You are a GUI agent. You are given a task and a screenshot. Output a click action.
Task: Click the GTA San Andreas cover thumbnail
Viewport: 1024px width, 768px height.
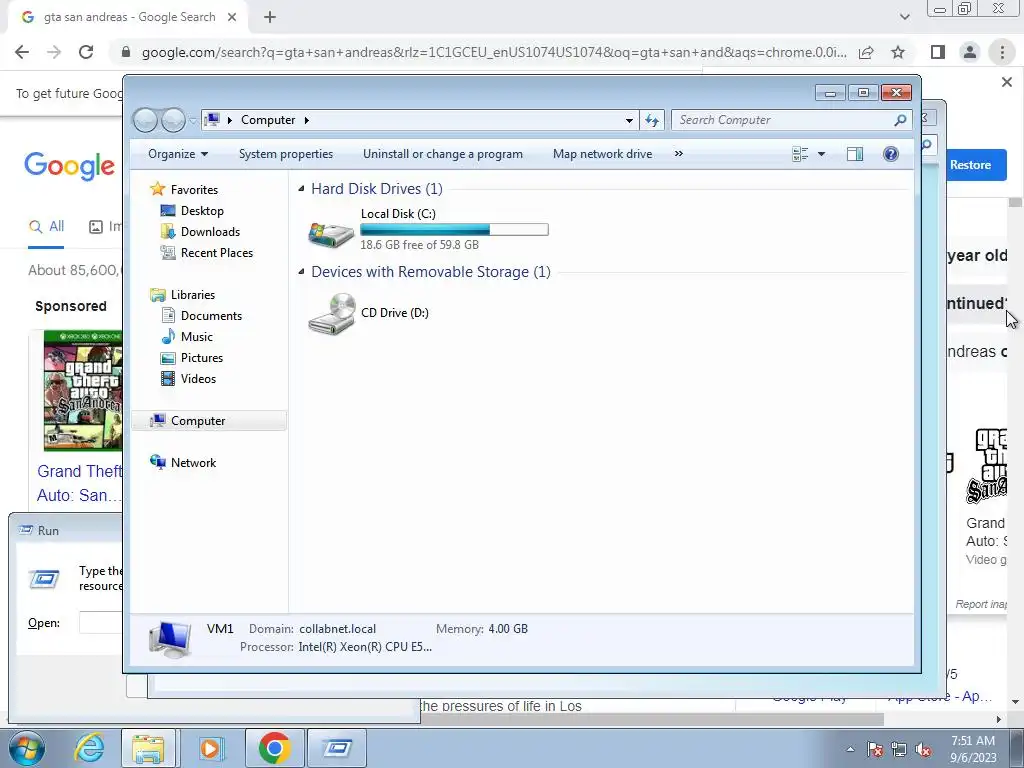pyautogui.click(x=82, y=390)
